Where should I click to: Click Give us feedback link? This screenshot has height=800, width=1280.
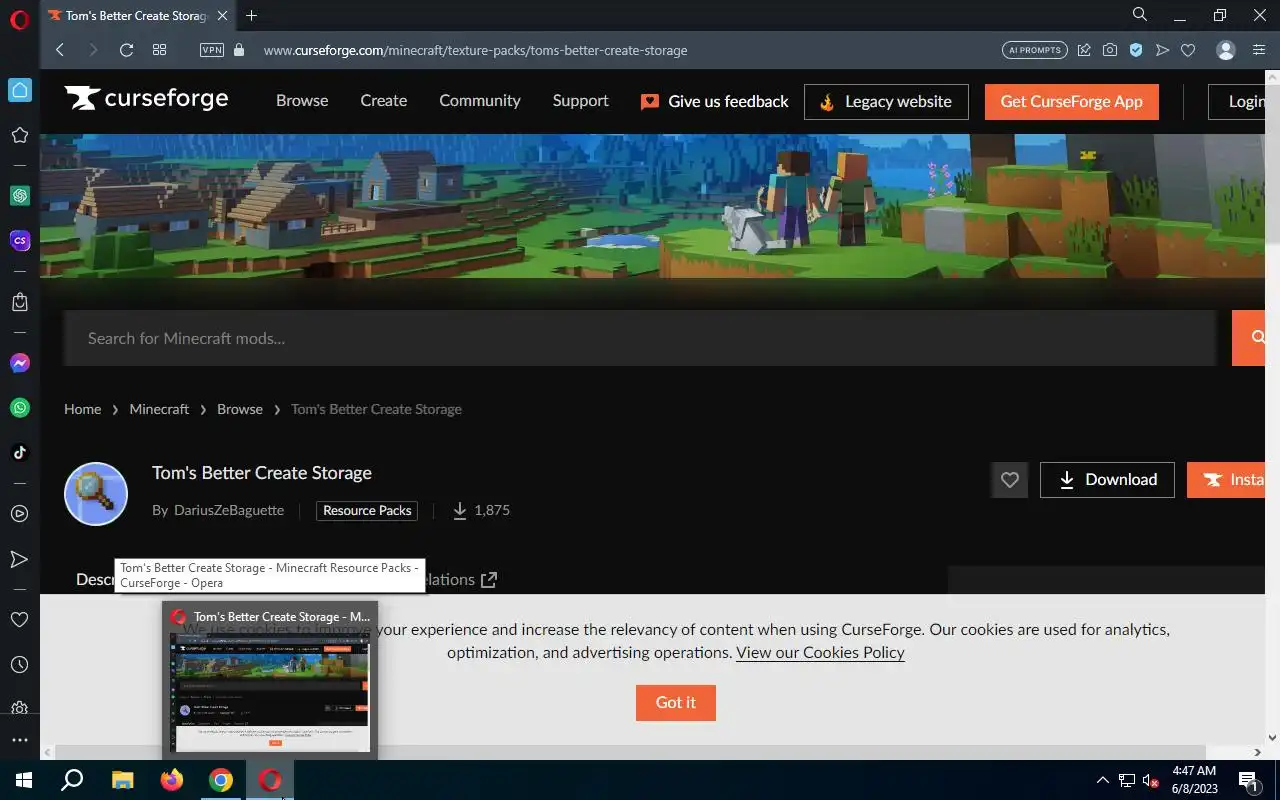pyautogui.click(x=715, y=101)
